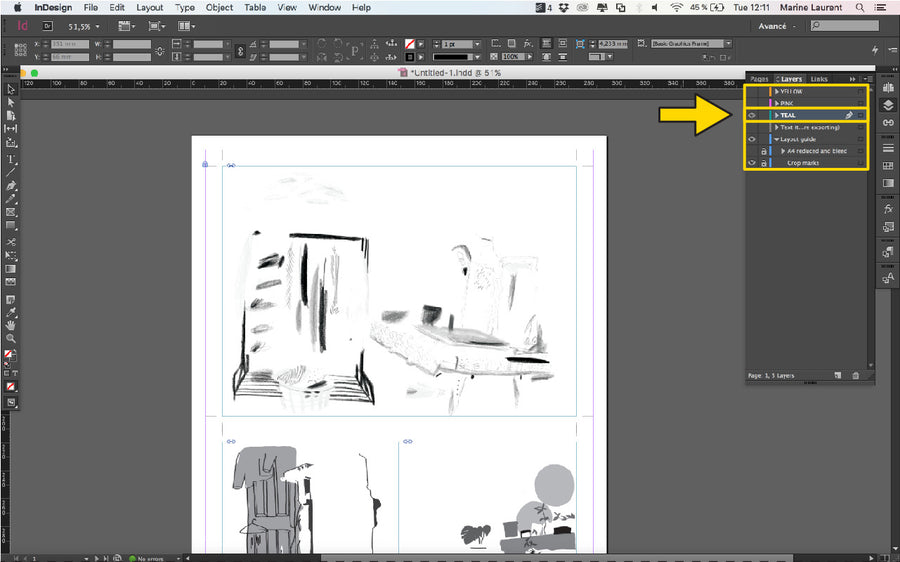Select the Hand tool
The image size is (900, 562).
tap(10, 325)
